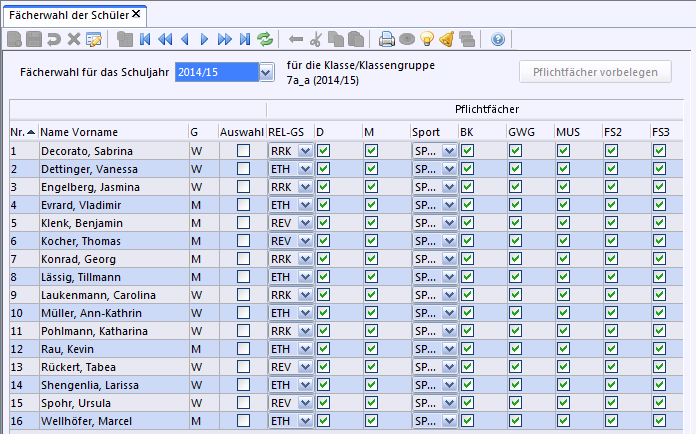This screenshot has height=434, width=696.
Task: Click the printer icon
Action: (387, 40)
